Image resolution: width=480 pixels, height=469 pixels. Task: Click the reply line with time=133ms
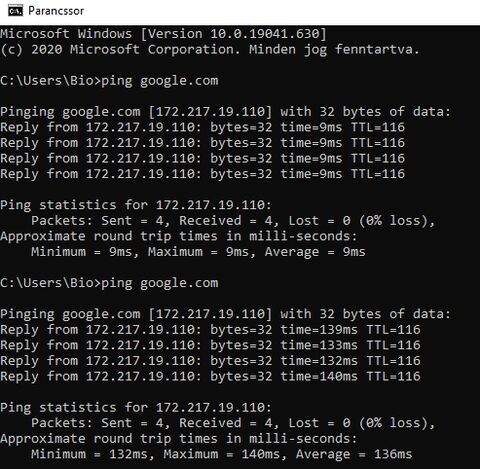[210, 345]
